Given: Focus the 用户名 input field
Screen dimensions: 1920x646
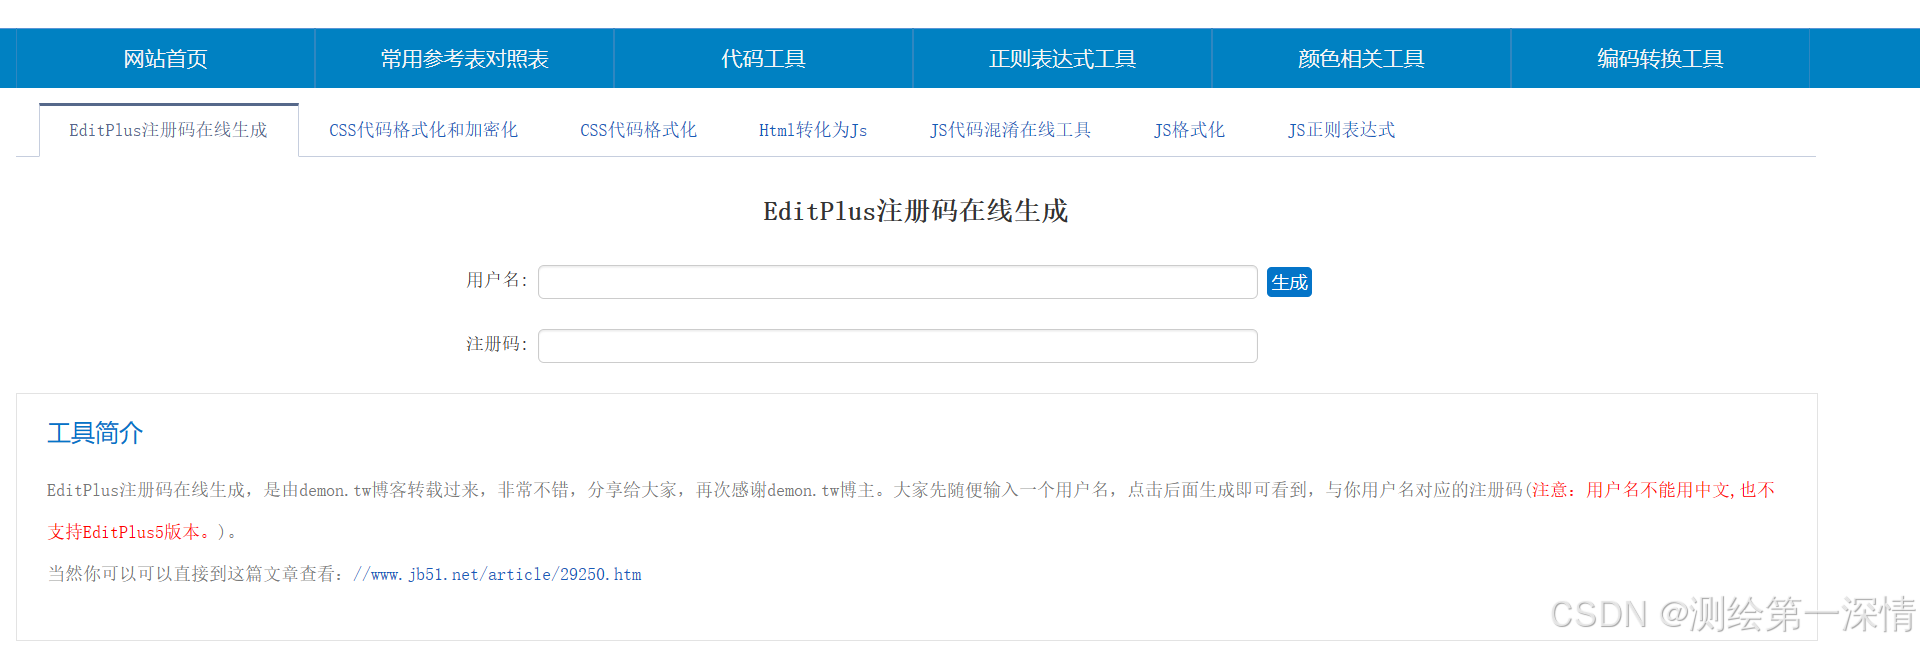Looking at the screenshot, I should point(898,282).
